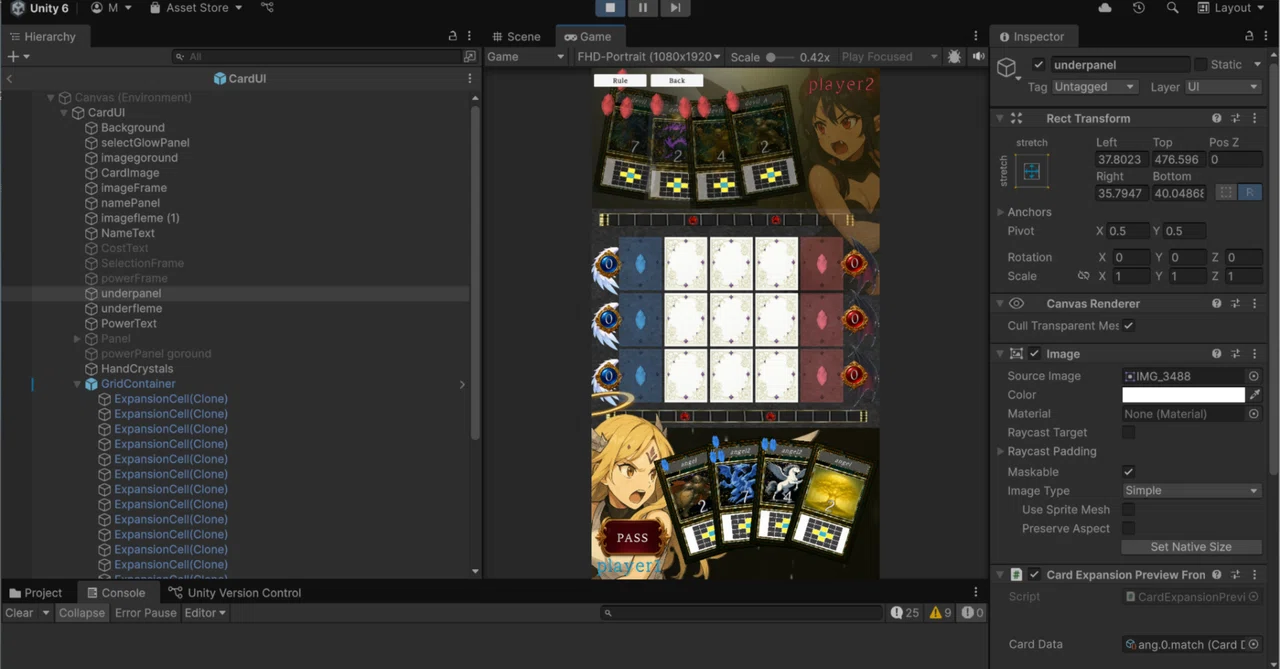This screenshot has width=1280, height=669.
Task: Toggle Rect Transform blueprint mode button
Action: [1226, 192]
